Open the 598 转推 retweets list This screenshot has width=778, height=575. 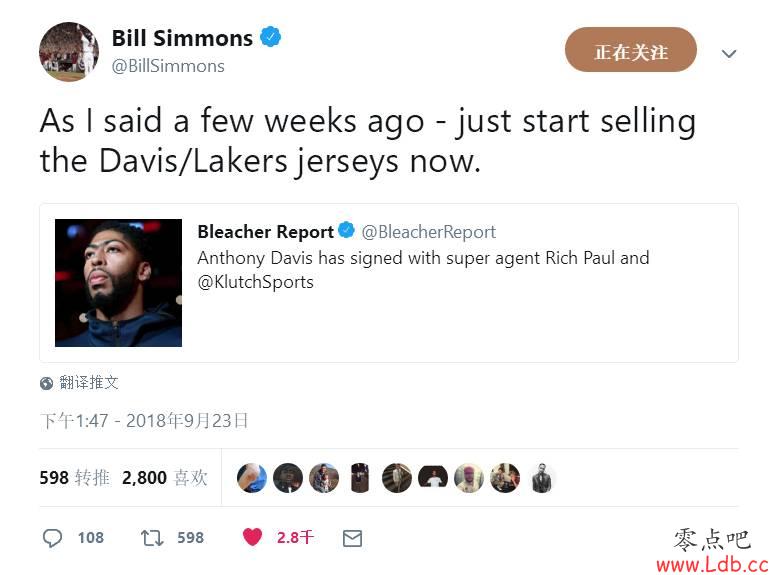point(74,478)
